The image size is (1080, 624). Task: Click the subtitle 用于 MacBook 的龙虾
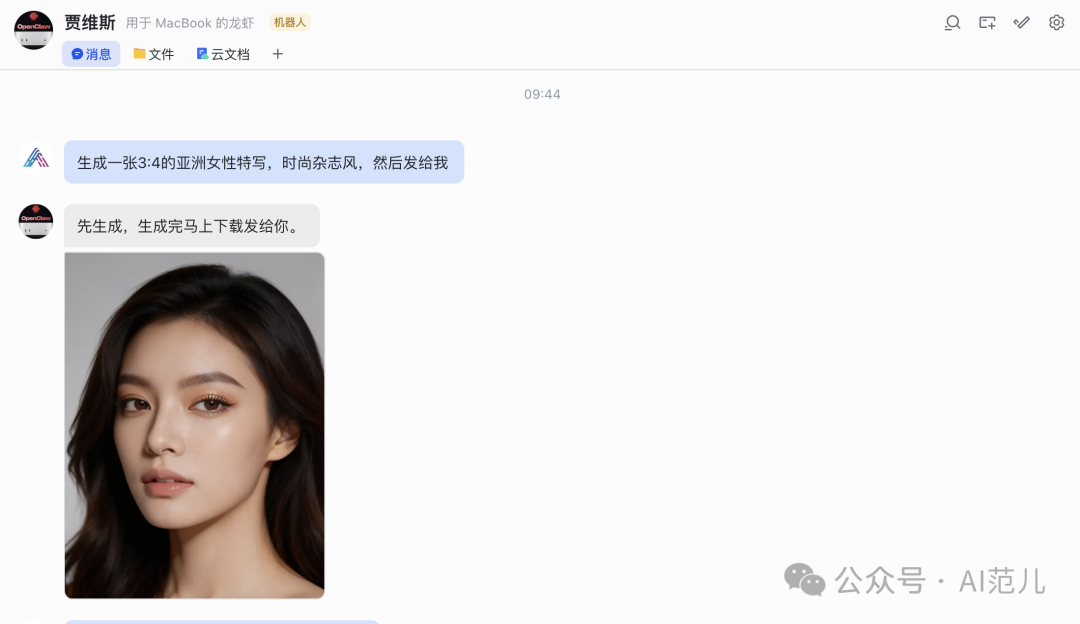(x=189, y=23)
